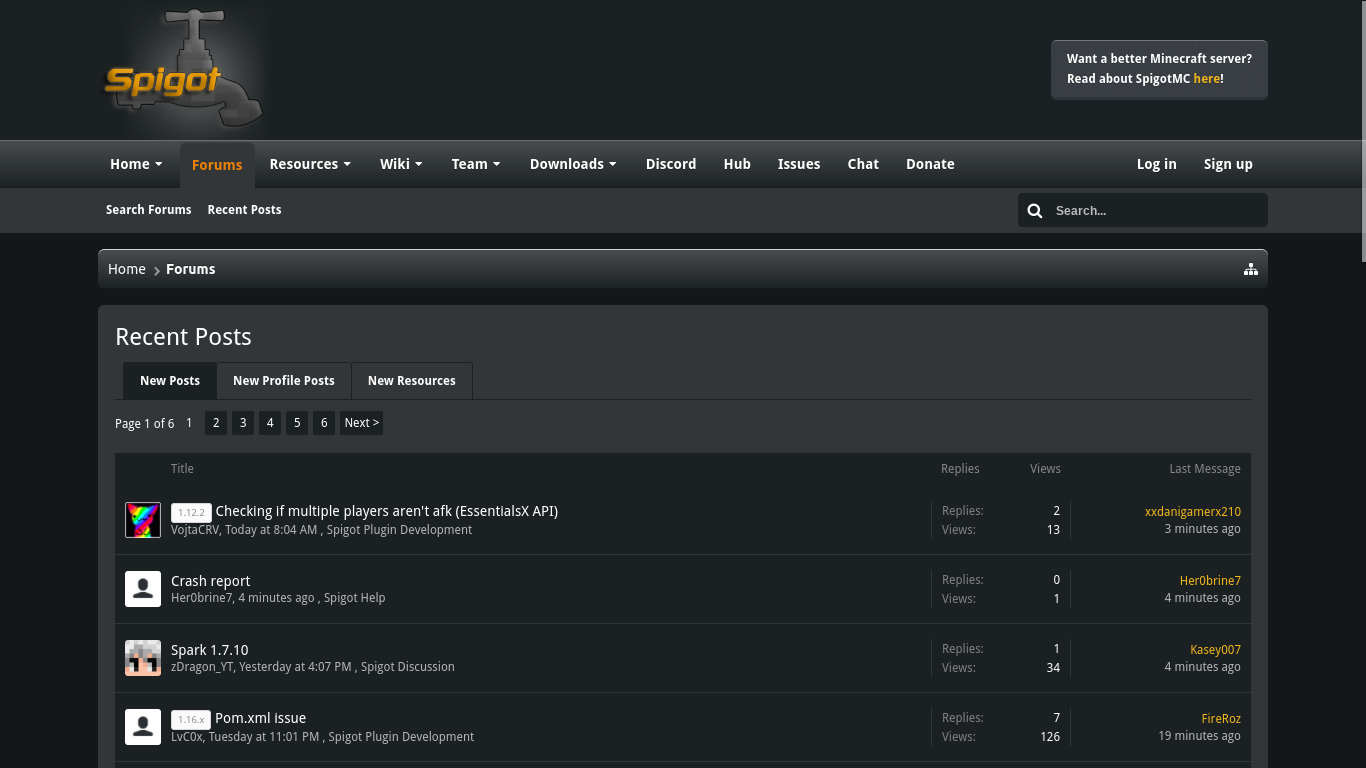
Task: Sort threads by Title column header
Action: (x=182, y=469)
